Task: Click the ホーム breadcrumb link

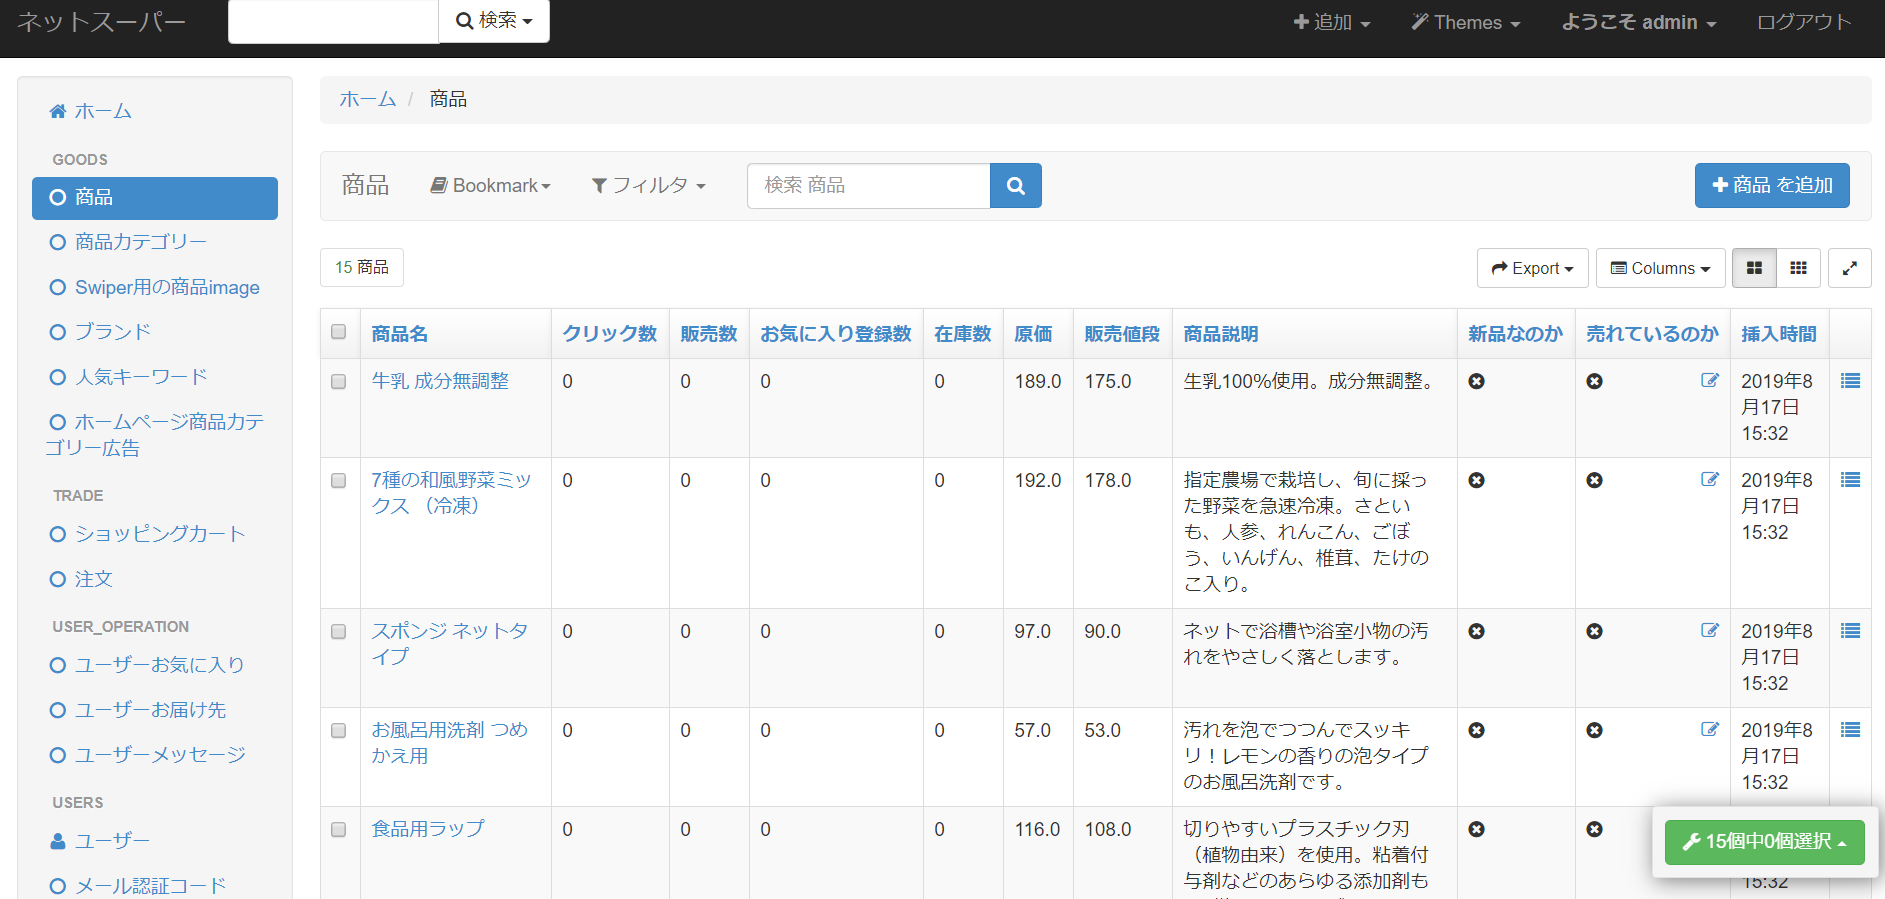Action: (367, 99)
